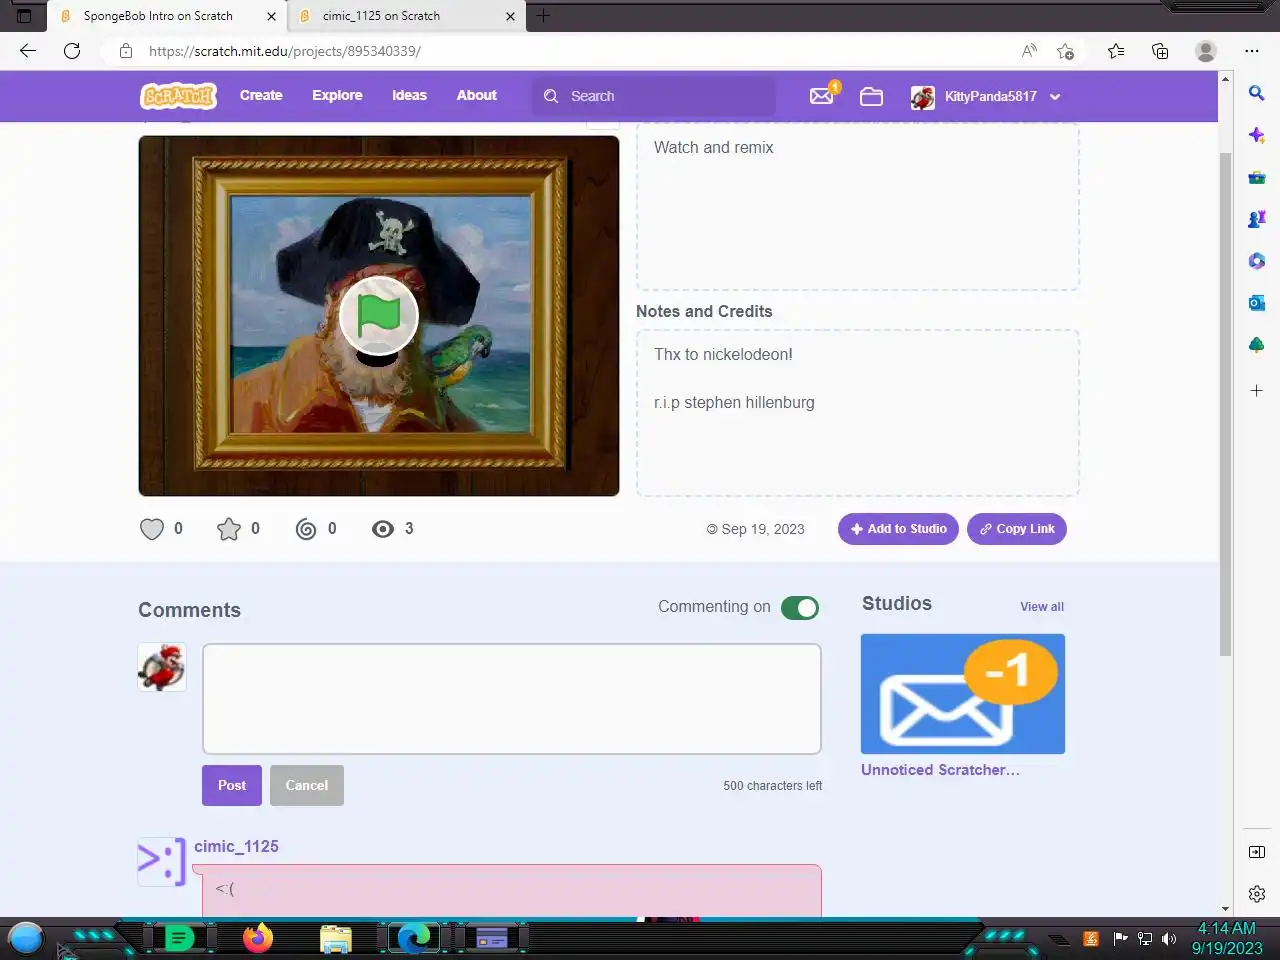The image size is (1280, 960).
Task: Post the comment
Action: pos(232,785)
